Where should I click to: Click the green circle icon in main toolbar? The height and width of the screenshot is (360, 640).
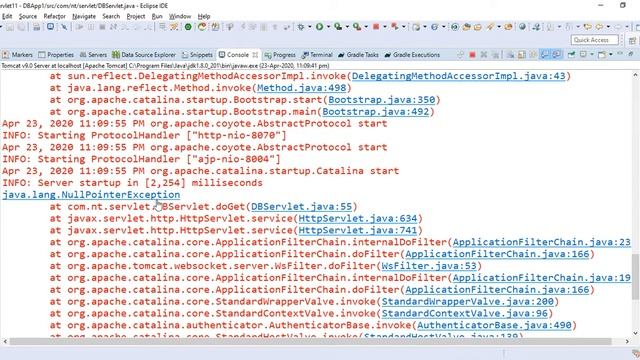188,27
